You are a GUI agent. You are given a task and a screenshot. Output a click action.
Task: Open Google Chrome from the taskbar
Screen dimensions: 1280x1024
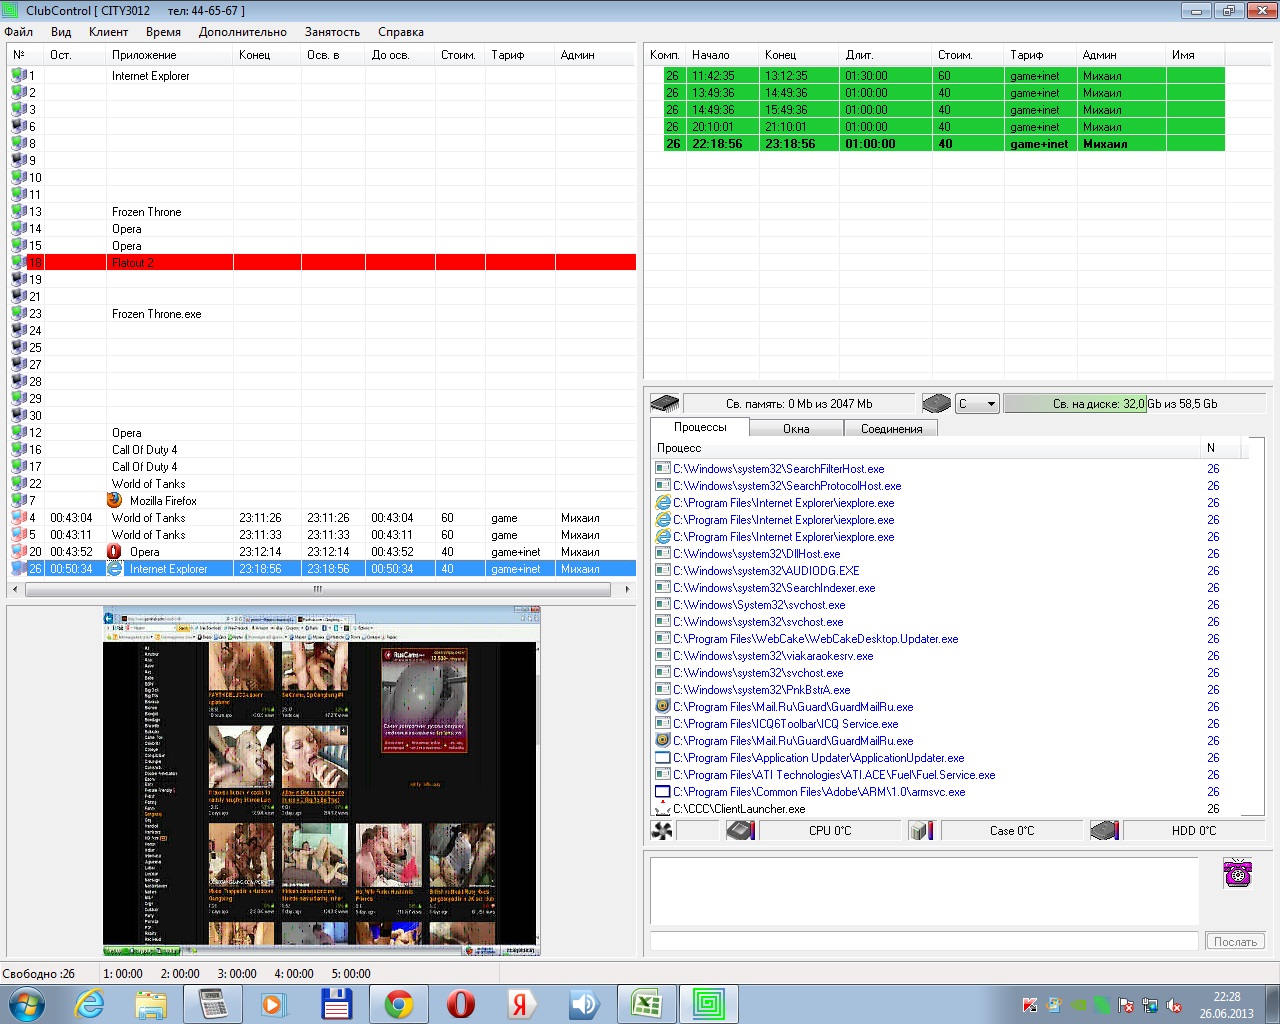pos(398,1004)
